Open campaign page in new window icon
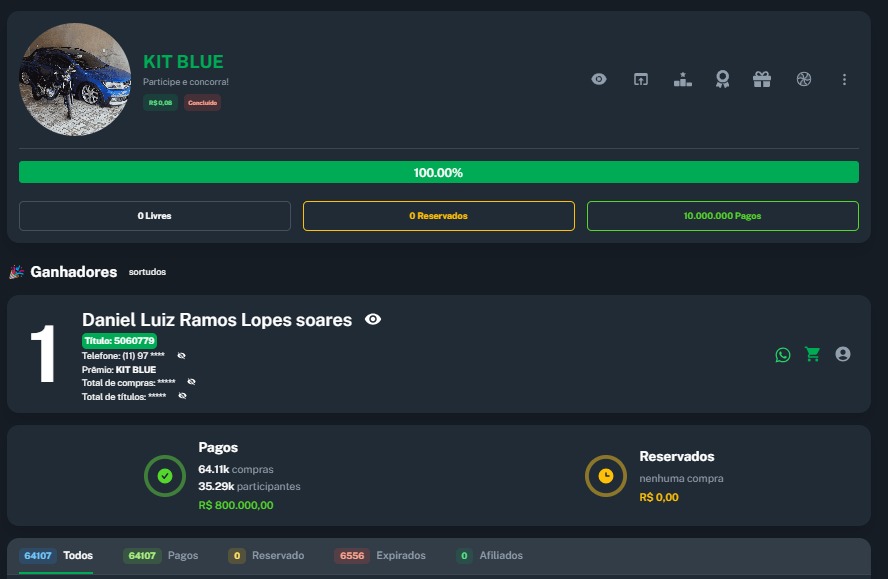 click(x=641, y=79)
